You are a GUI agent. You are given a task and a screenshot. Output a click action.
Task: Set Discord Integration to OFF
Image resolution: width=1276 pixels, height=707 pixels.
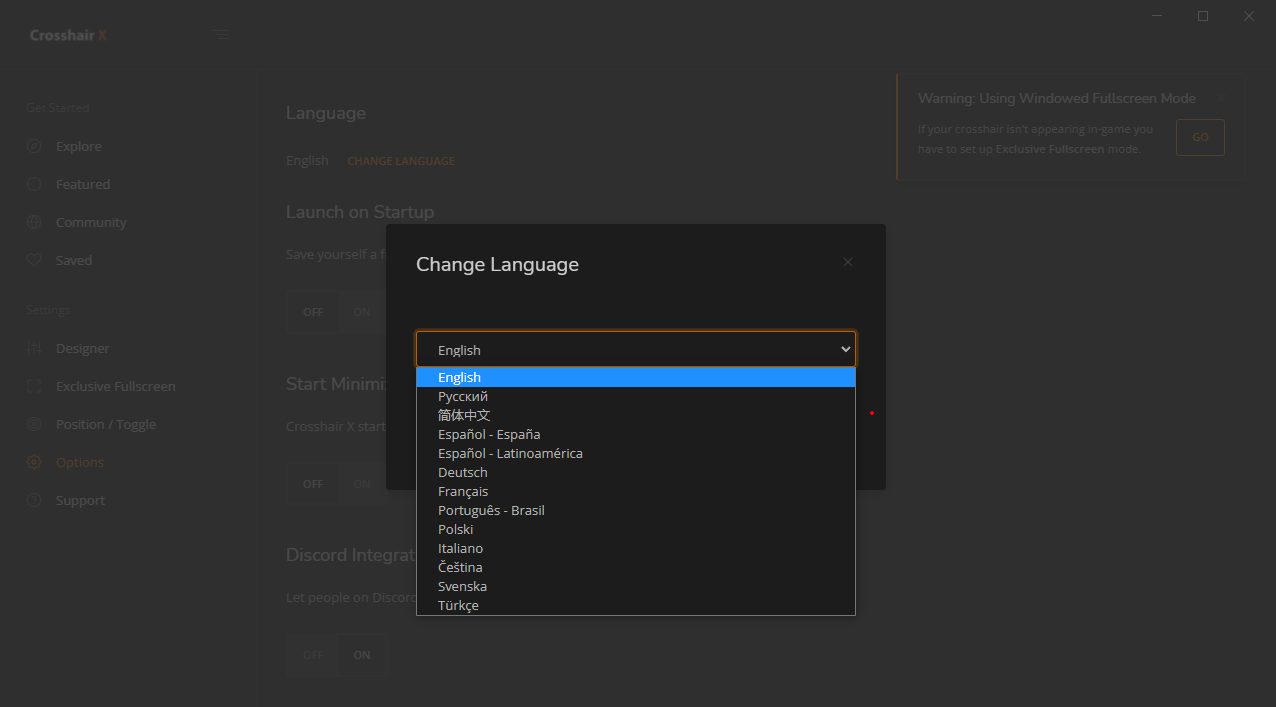[313, 655]
